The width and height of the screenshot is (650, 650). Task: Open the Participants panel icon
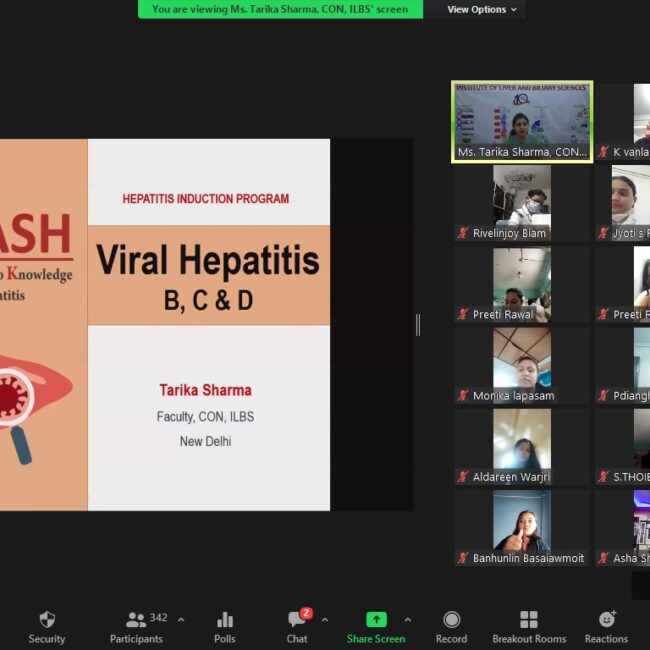coord(136,620)
